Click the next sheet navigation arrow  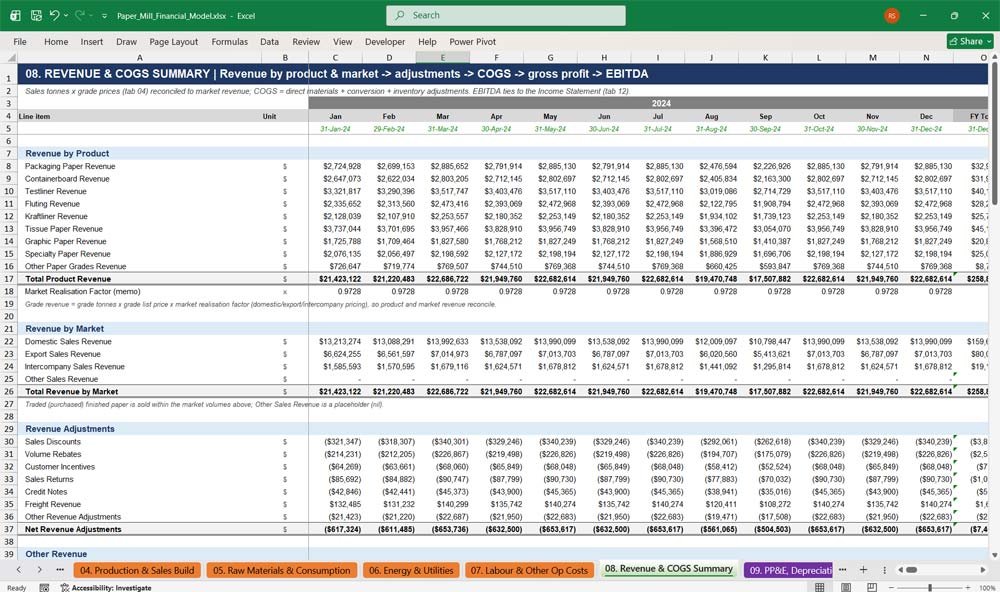click(x=39, y=570)
